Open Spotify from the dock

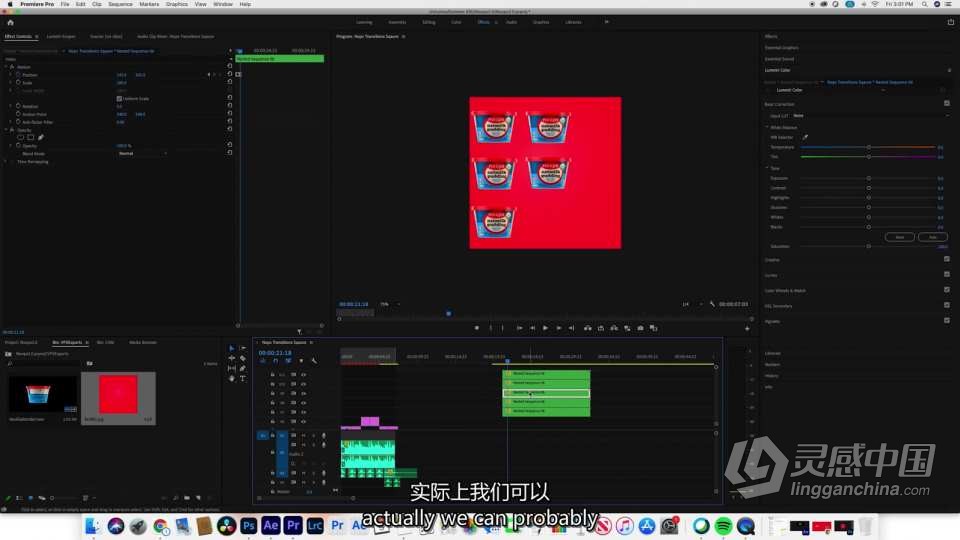point(723,526)
